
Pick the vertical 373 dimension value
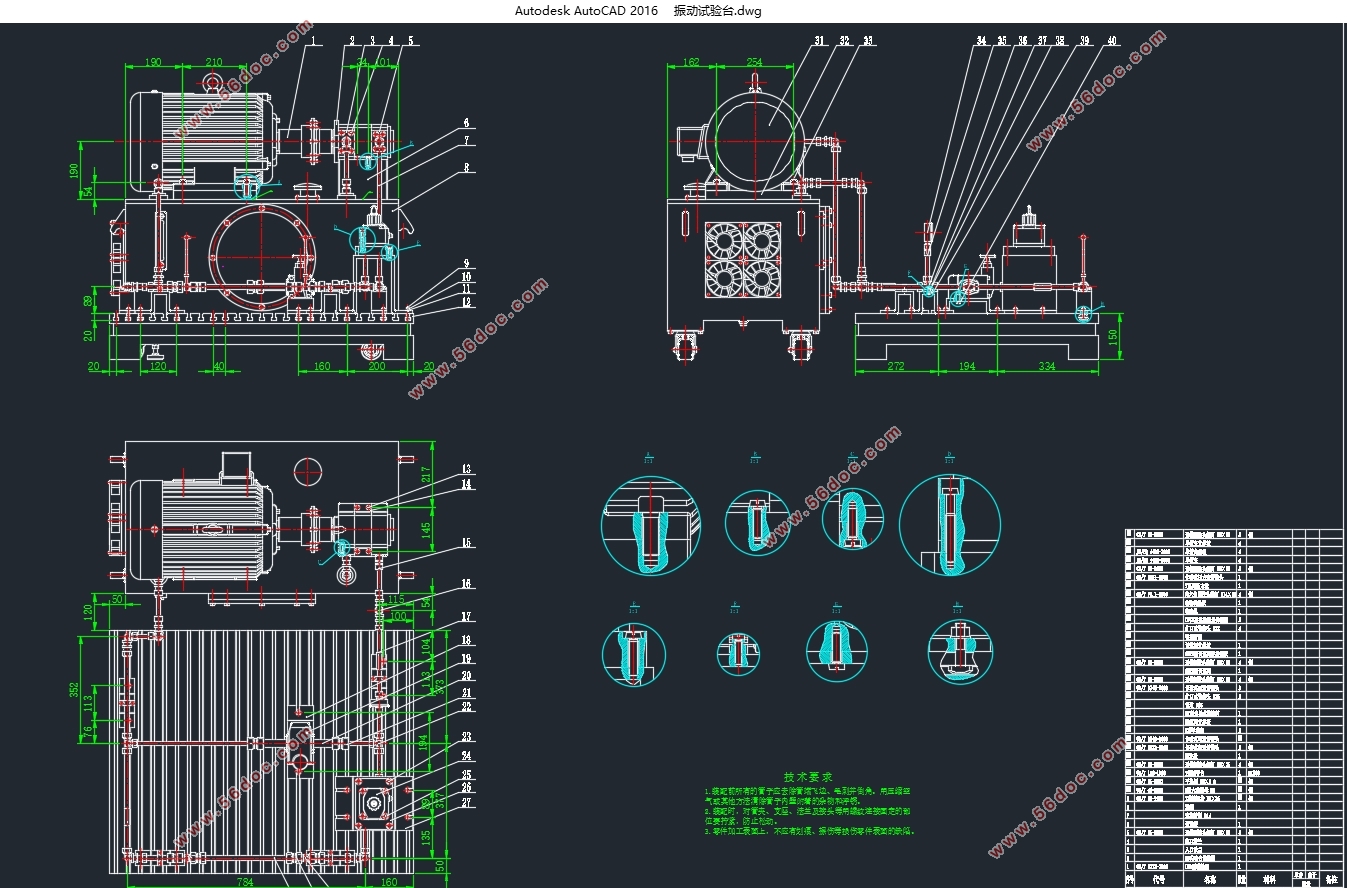point(441,688)
